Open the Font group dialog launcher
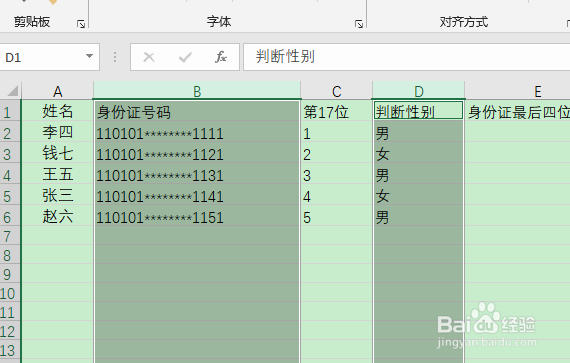The height and width of the screenshot is (363, 570). pos(359,24)
